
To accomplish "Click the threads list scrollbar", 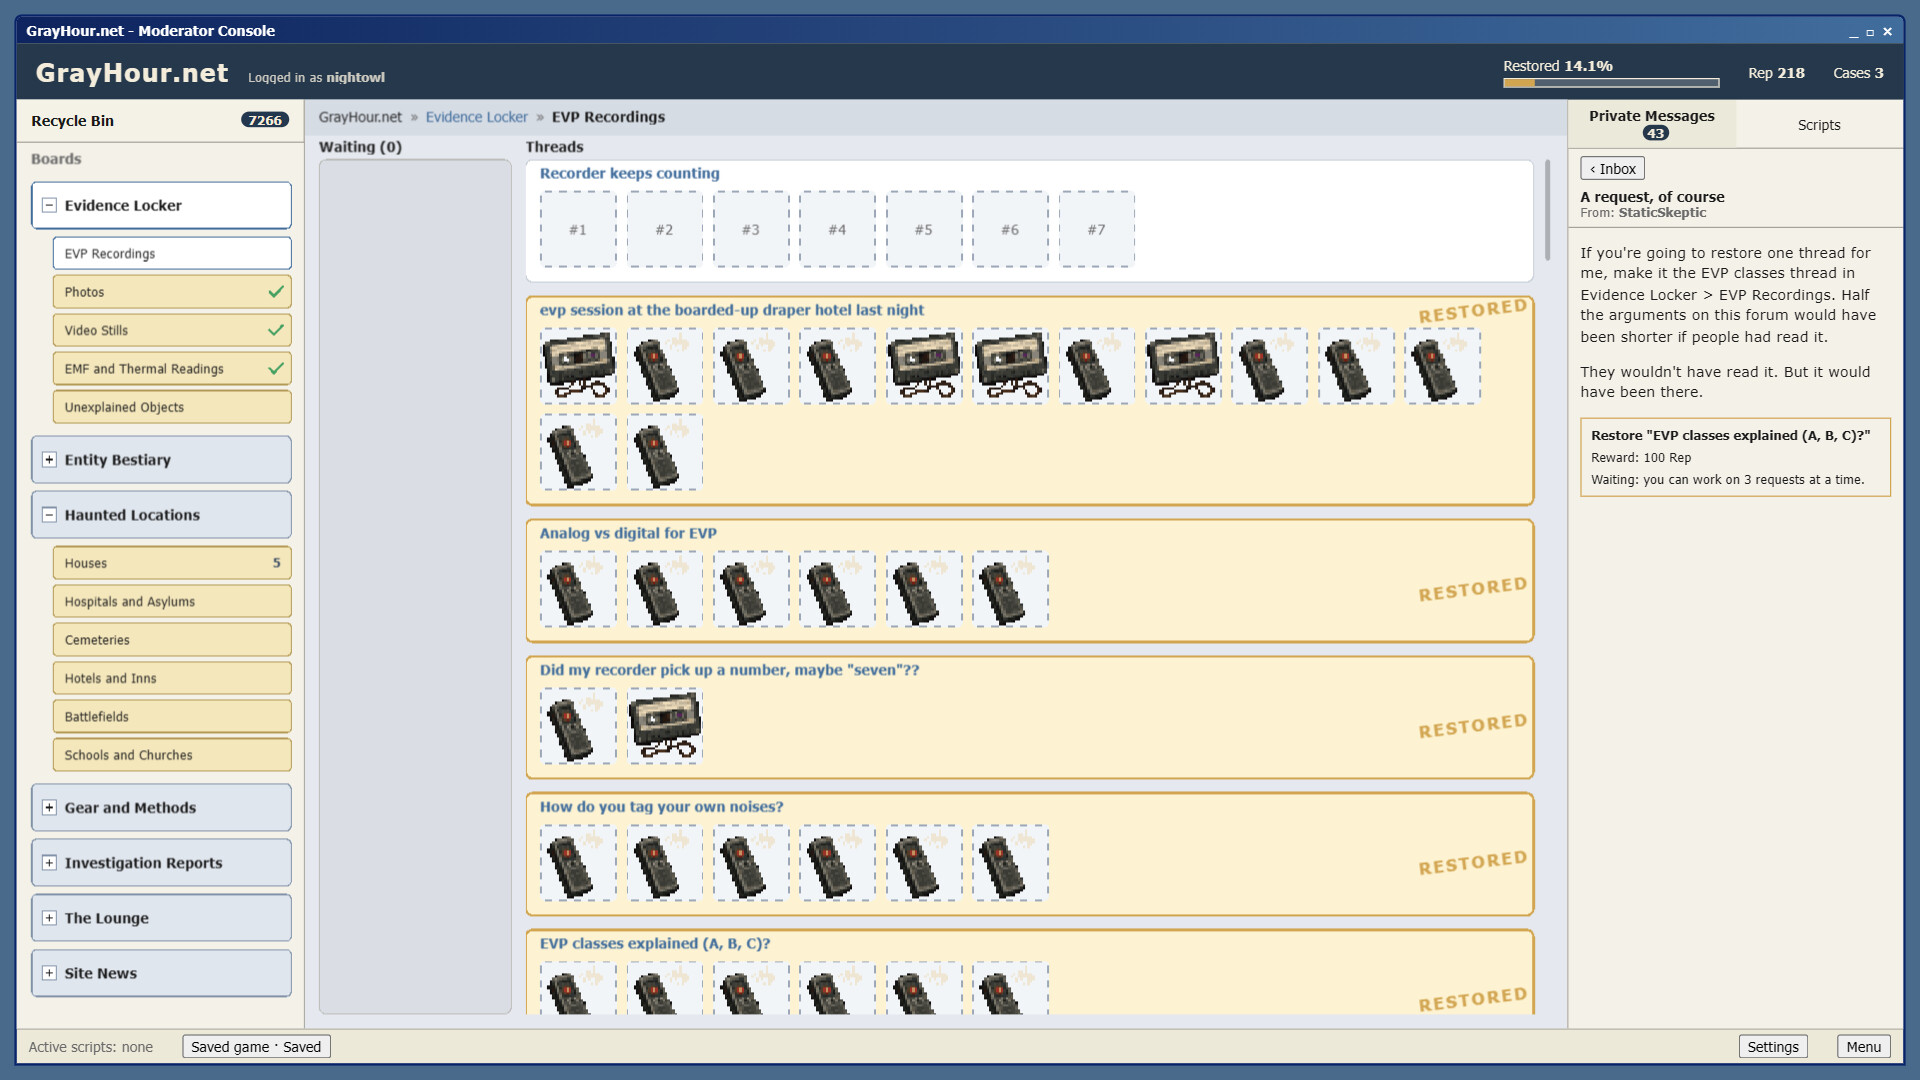I will point(1547,210).
